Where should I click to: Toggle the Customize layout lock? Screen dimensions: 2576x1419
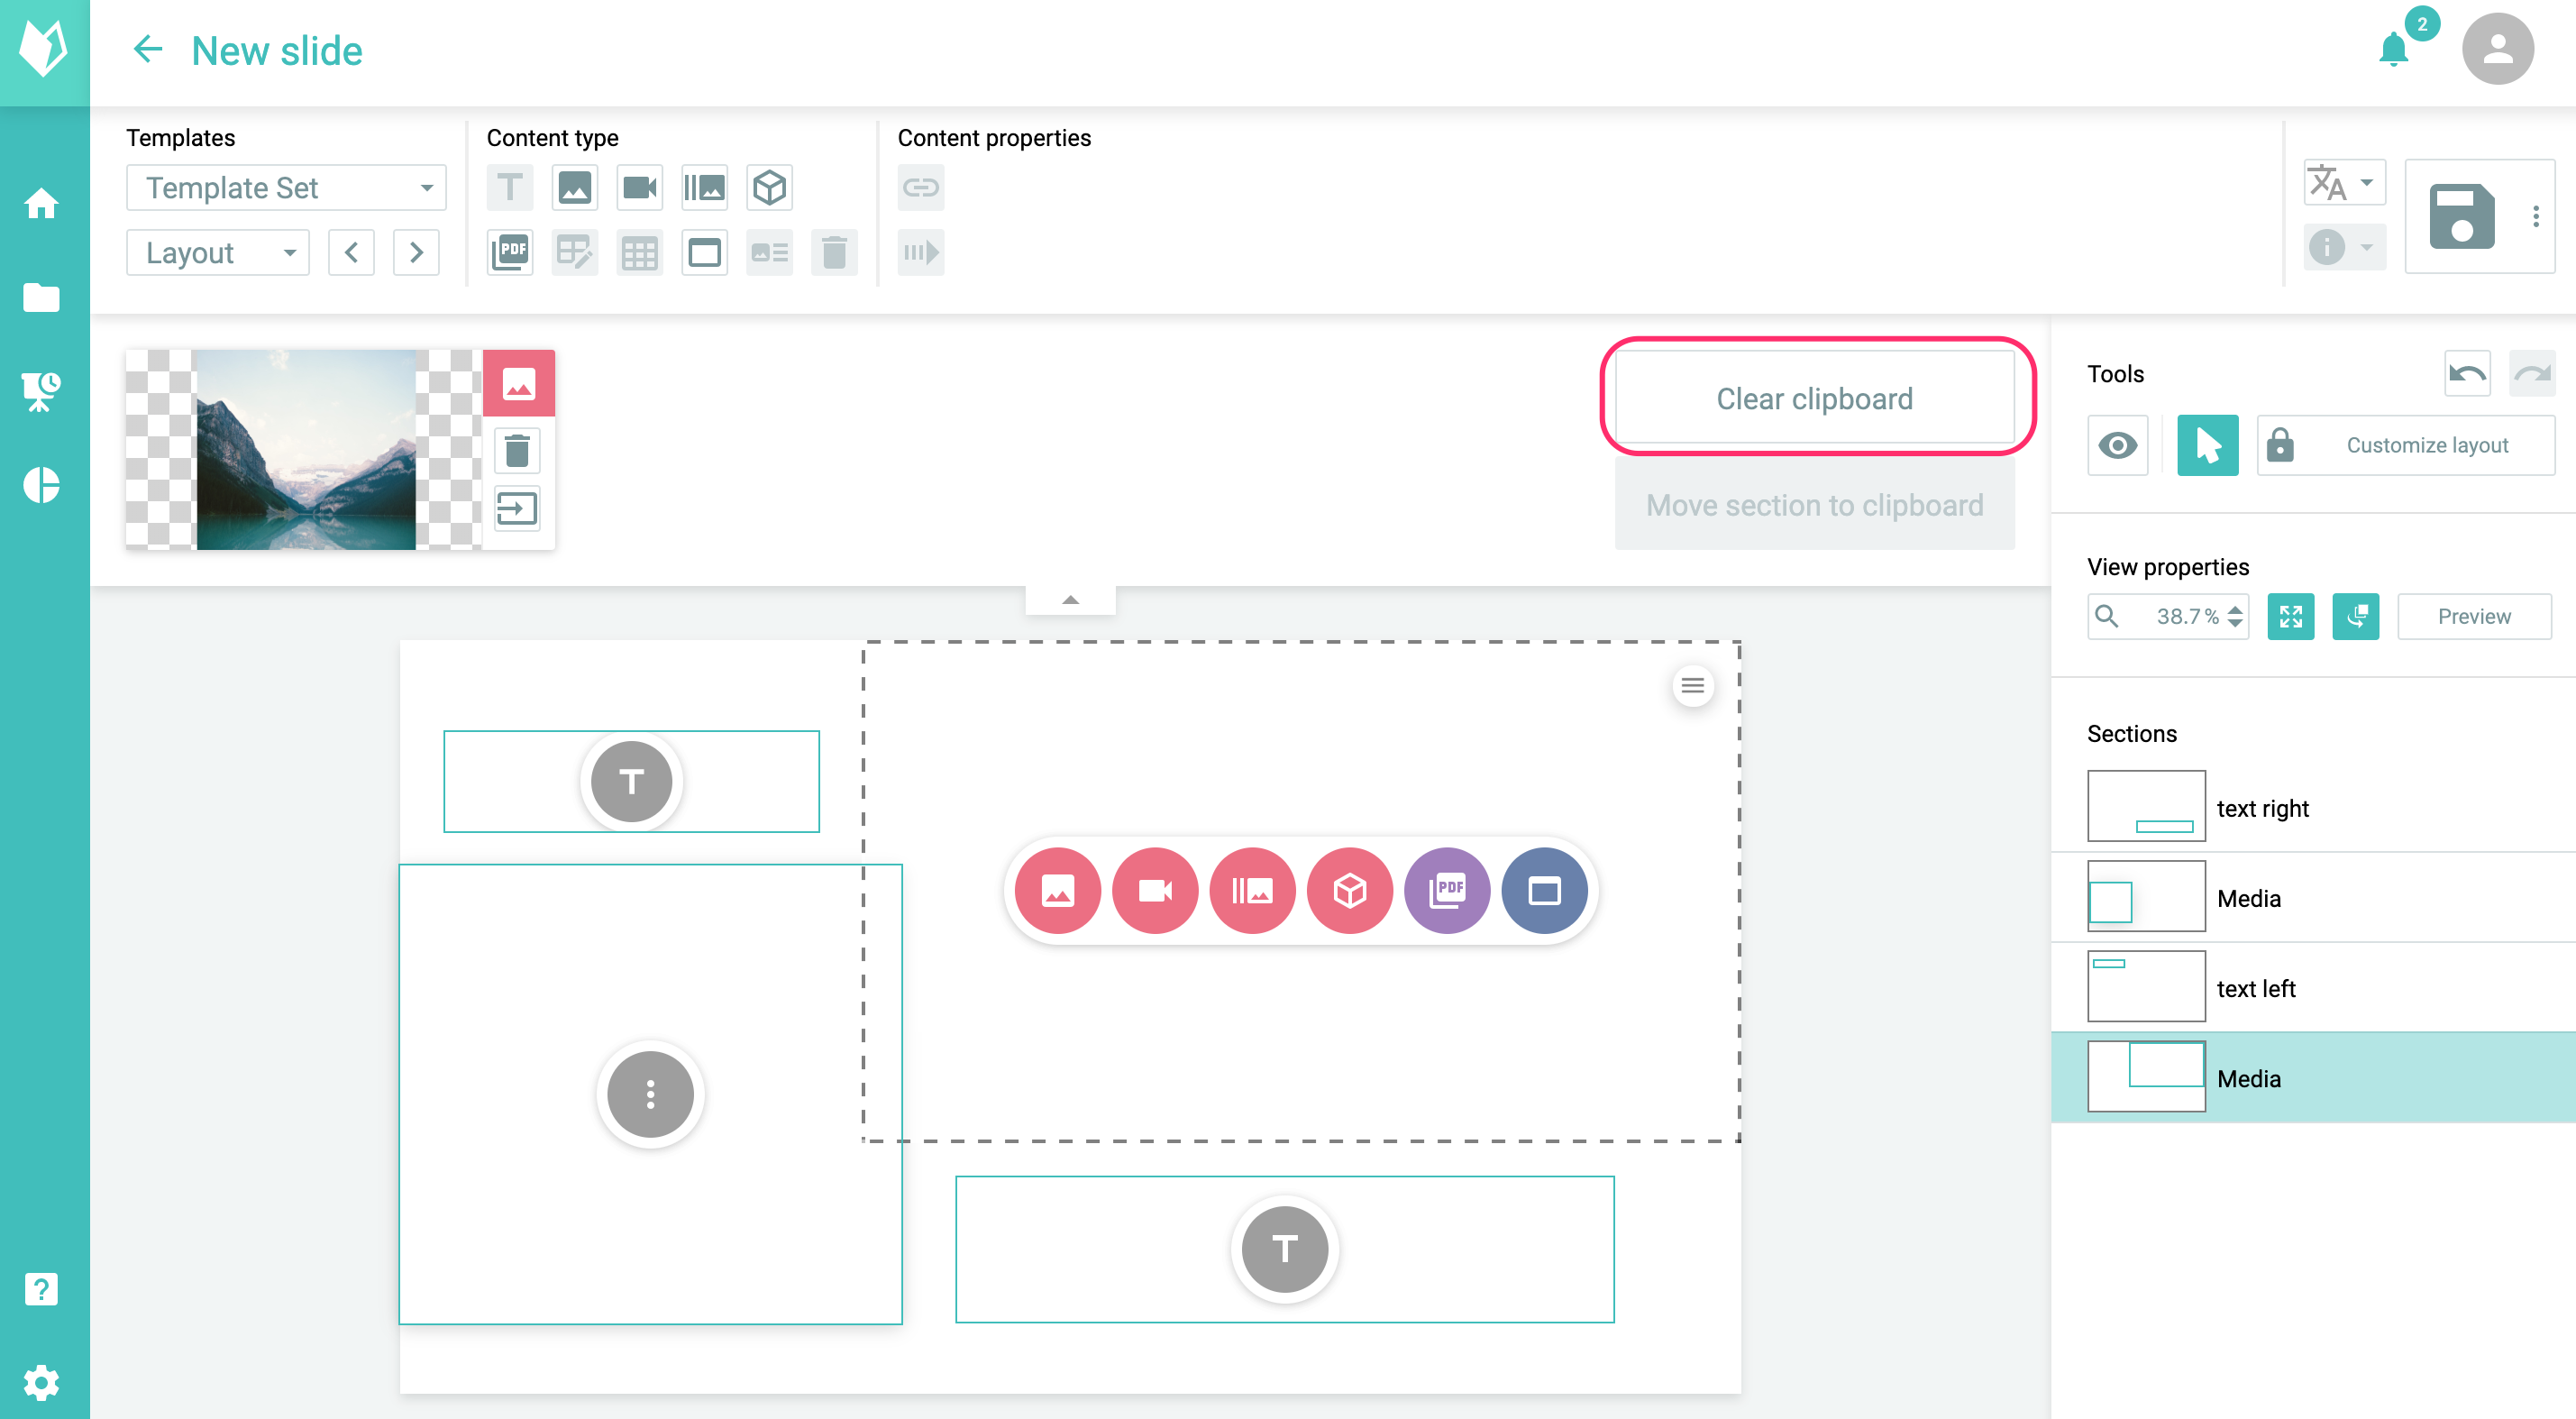tap(2280, 445)
